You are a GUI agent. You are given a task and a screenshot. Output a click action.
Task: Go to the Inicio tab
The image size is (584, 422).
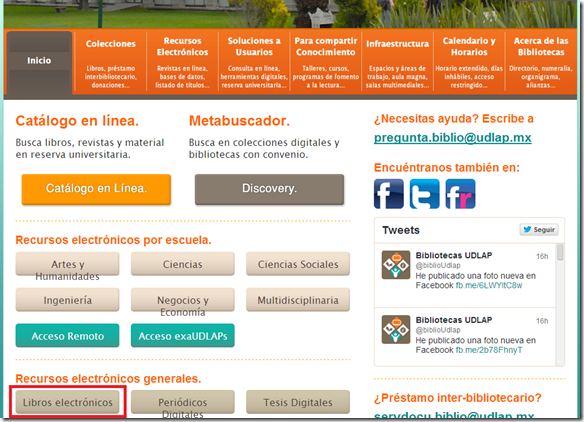(x=39, y=61)
